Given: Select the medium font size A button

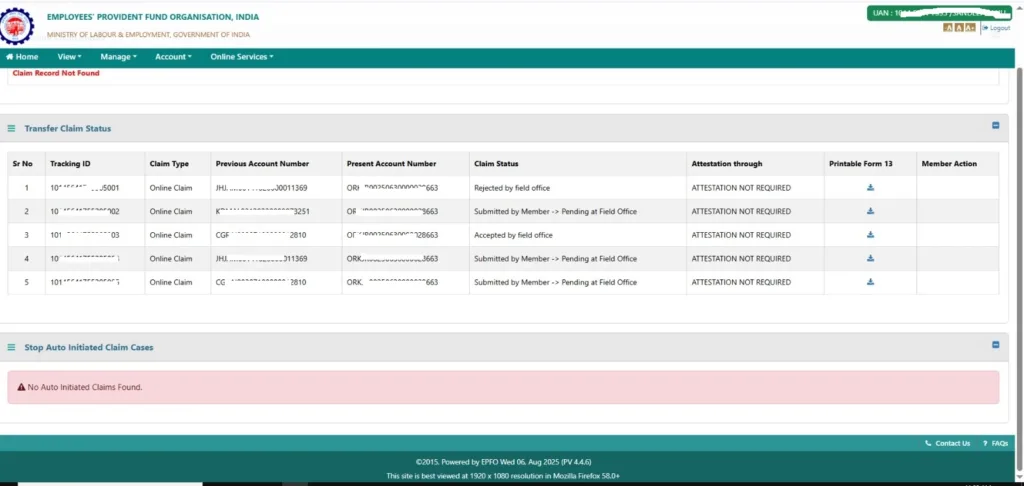Looking at the screenshot, I should [x=958, y=27].
